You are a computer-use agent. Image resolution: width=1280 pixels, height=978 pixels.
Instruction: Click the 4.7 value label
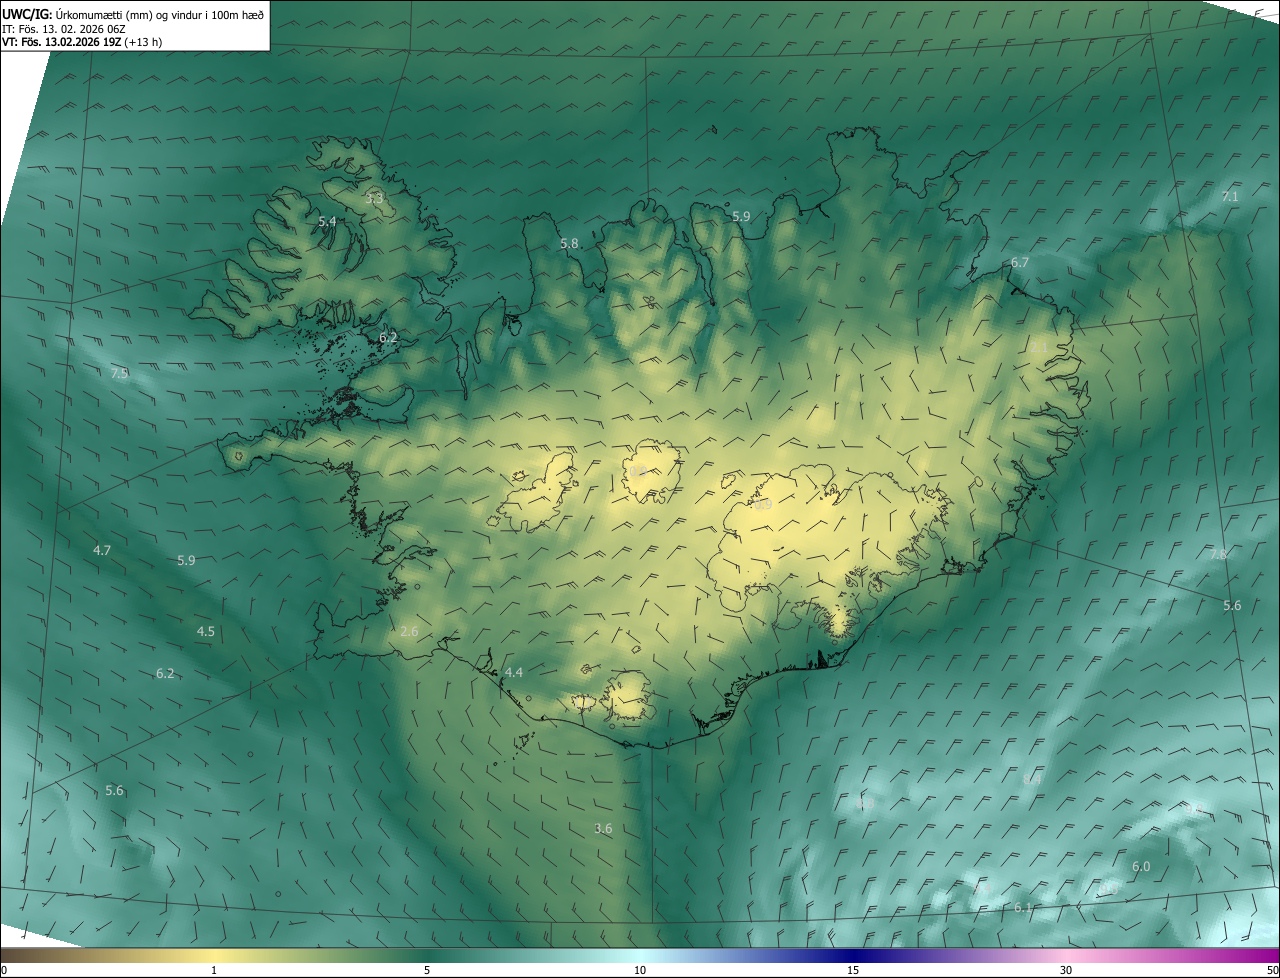[102, 550]
